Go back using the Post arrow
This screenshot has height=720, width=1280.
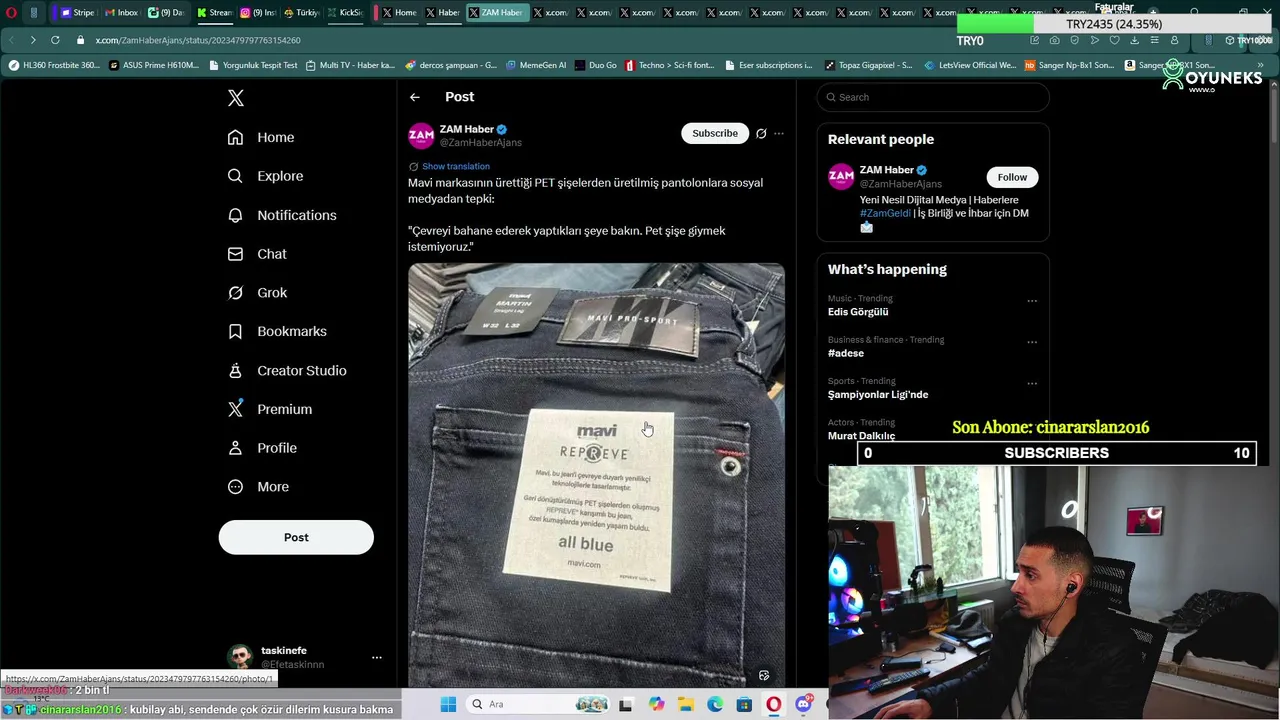point(415,97)
